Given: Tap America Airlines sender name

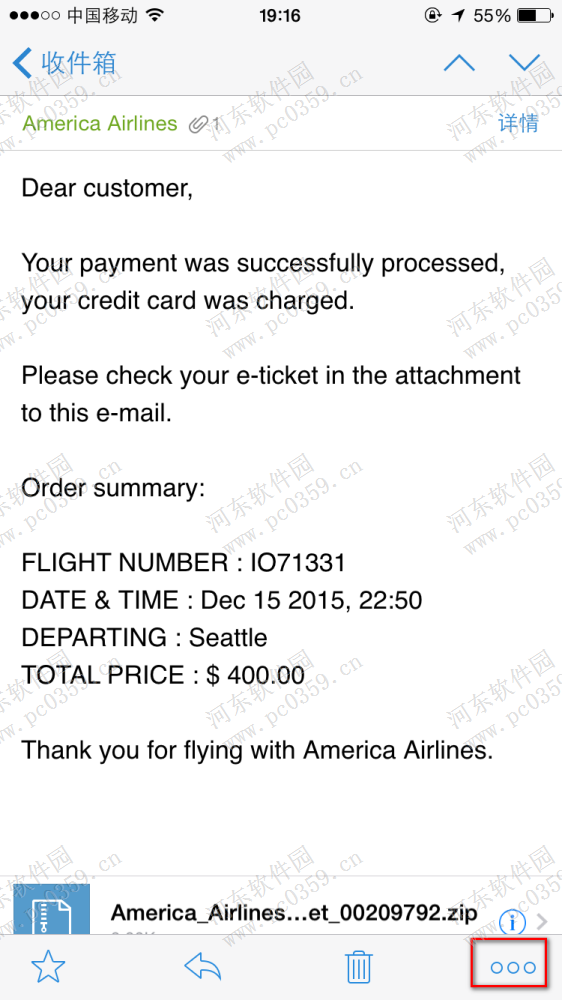Looking at the screenshot, I should (100, 123).
